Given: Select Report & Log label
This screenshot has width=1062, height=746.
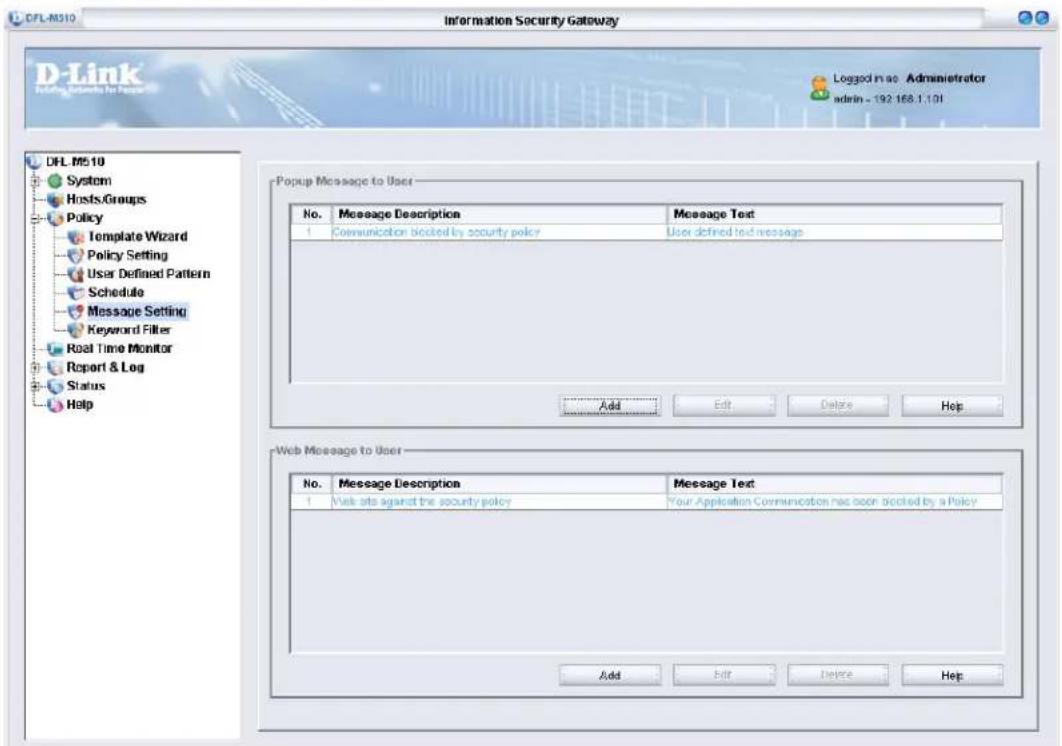Looking at the screenshot, I should (106, 367).
